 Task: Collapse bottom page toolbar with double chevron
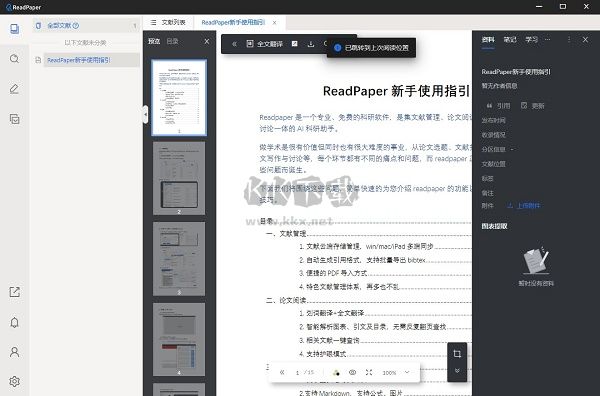pos(282,373)
